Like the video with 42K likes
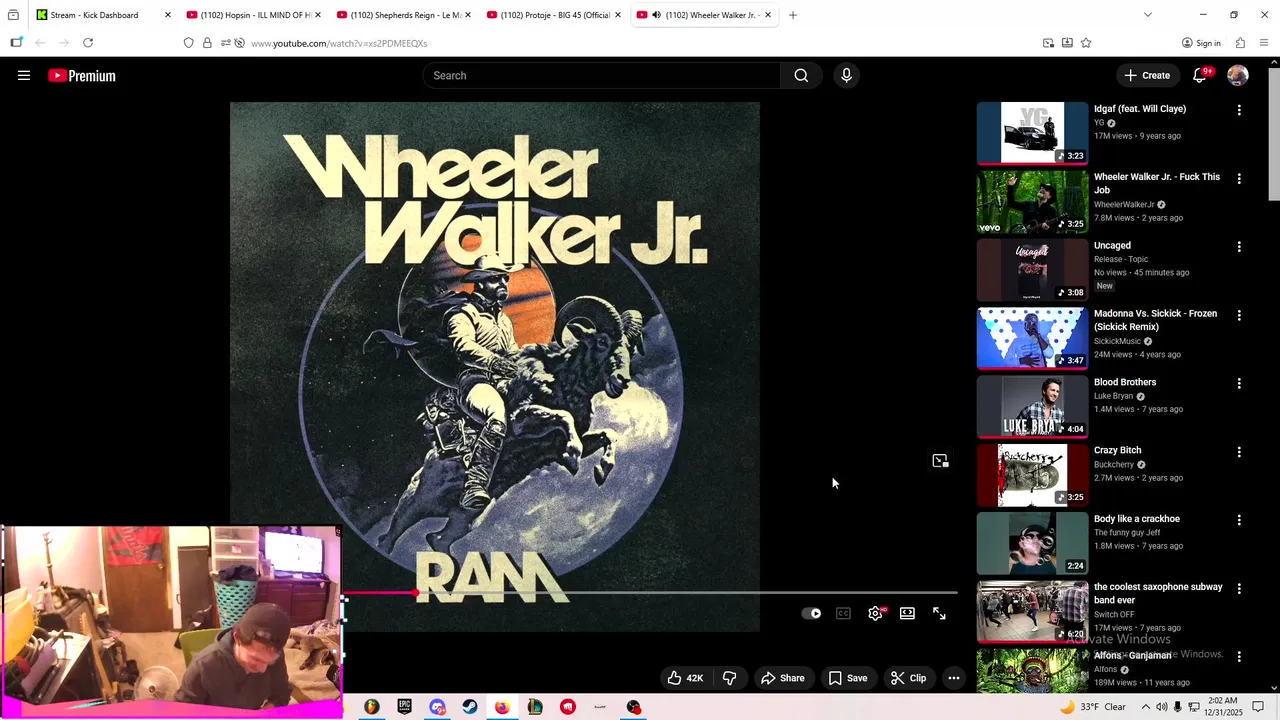The image size is (1280, 720). tap(686, 678)
